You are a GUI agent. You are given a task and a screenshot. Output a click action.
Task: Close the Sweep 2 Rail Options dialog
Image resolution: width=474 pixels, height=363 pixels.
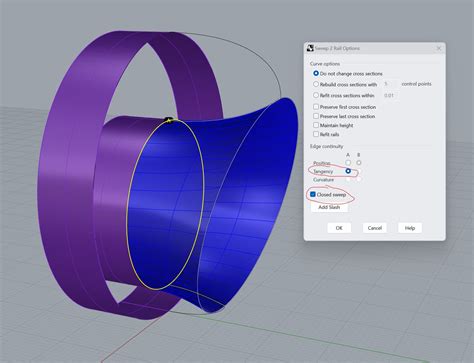click(439, 48)
